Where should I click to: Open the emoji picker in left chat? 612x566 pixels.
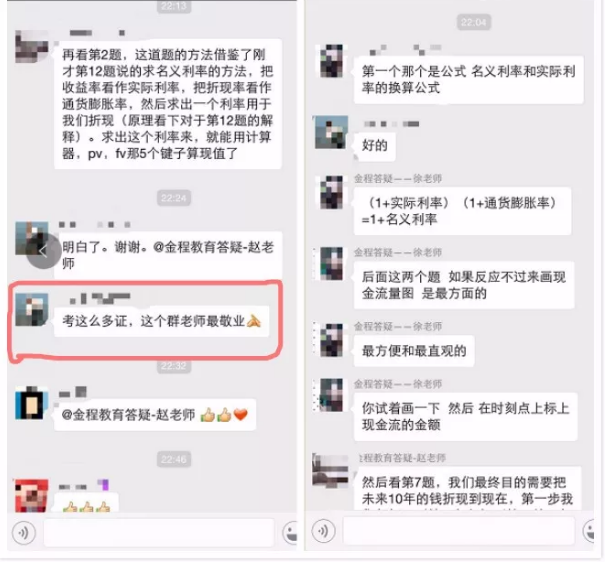click(291, 533)
